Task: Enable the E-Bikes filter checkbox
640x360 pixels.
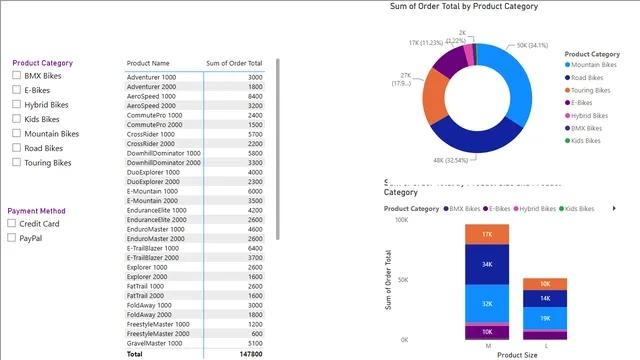Action: pos(16,89)
